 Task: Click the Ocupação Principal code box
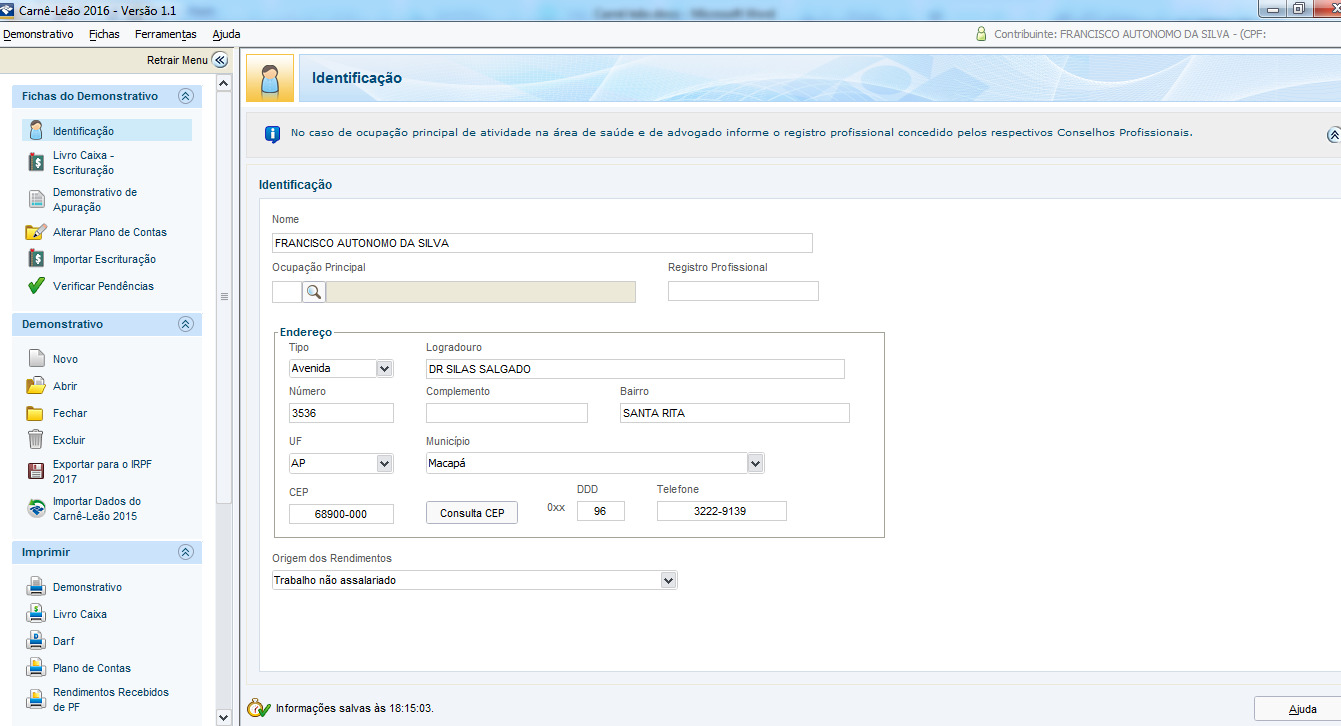point(287,292)
